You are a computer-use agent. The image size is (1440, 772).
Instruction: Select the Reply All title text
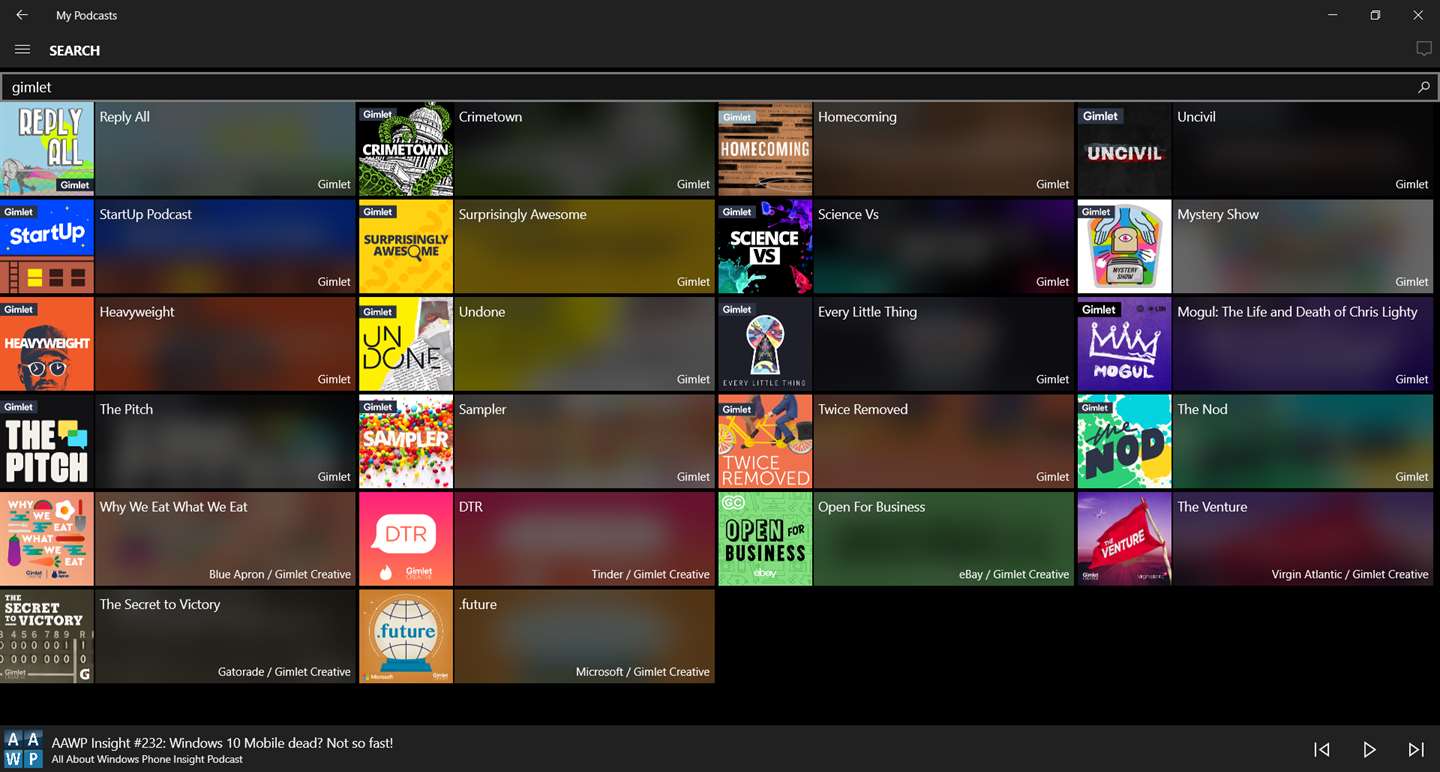124,117
